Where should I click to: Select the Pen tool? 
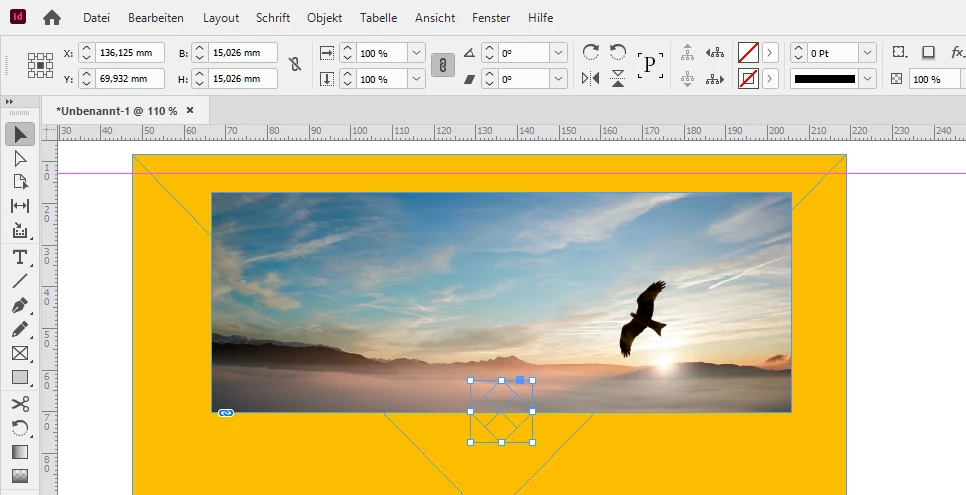coord(20,306)
